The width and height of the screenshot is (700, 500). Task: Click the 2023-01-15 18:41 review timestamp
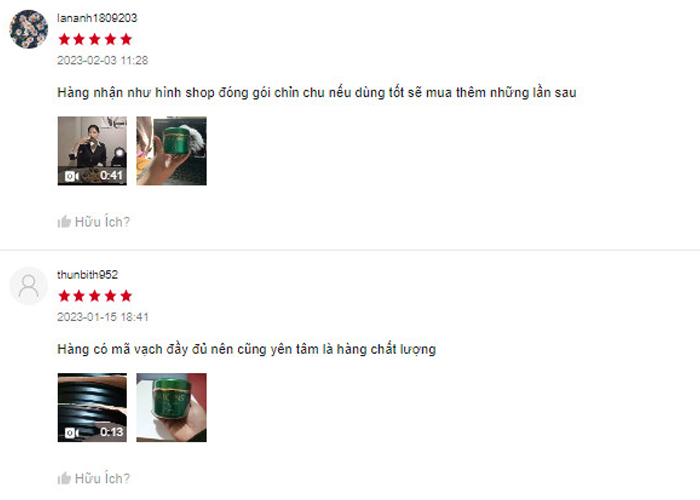point(103,317)
